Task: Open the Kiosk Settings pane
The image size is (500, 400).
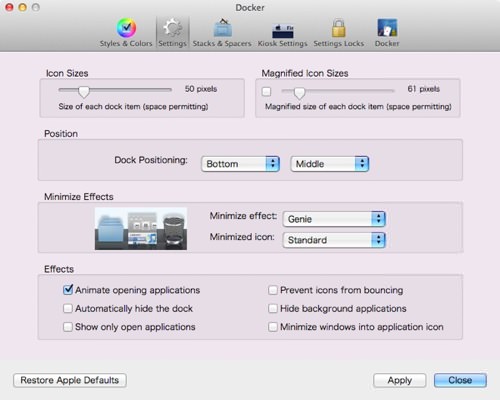Action: click(x=282, y=33)
